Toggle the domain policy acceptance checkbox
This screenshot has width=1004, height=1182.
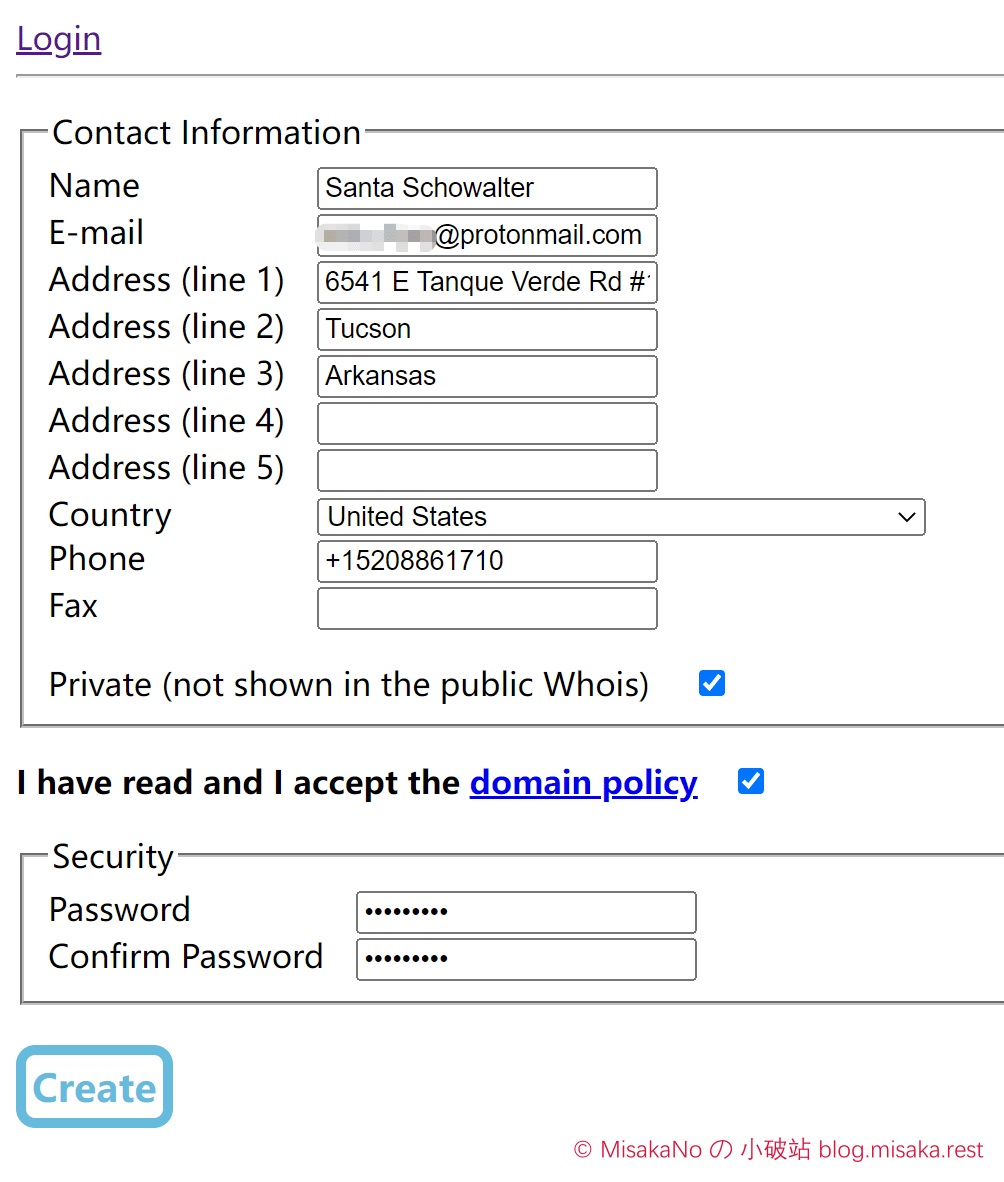pyautogui.click(x=751, y=781)
